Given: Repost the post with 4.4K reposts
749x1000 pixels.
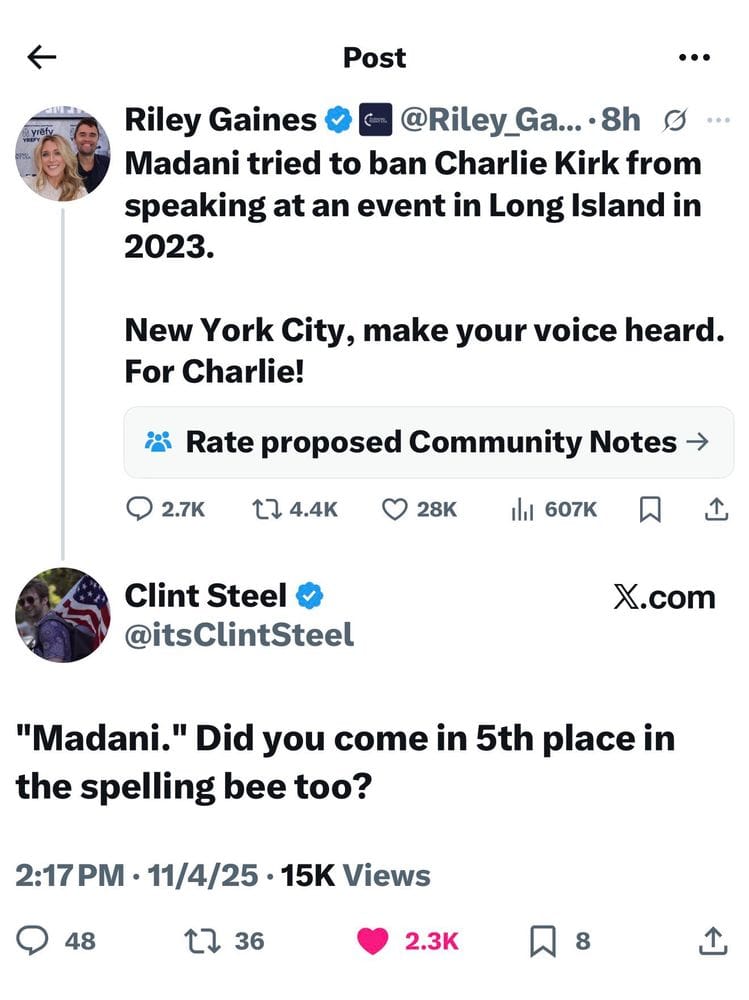Looking at the screenshot, I should pyautogui.click(x=266, y=509).
